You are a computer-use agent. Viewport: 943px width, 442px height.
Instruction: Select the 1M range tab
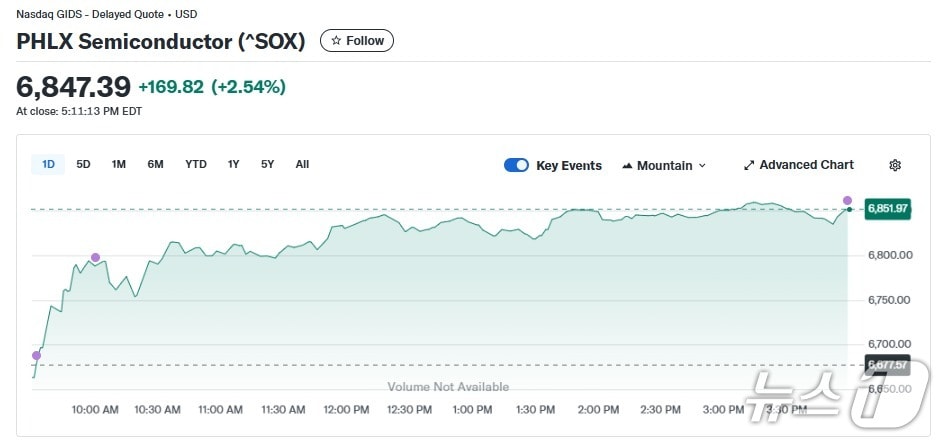pyautogui.click(x=118, y=164)
